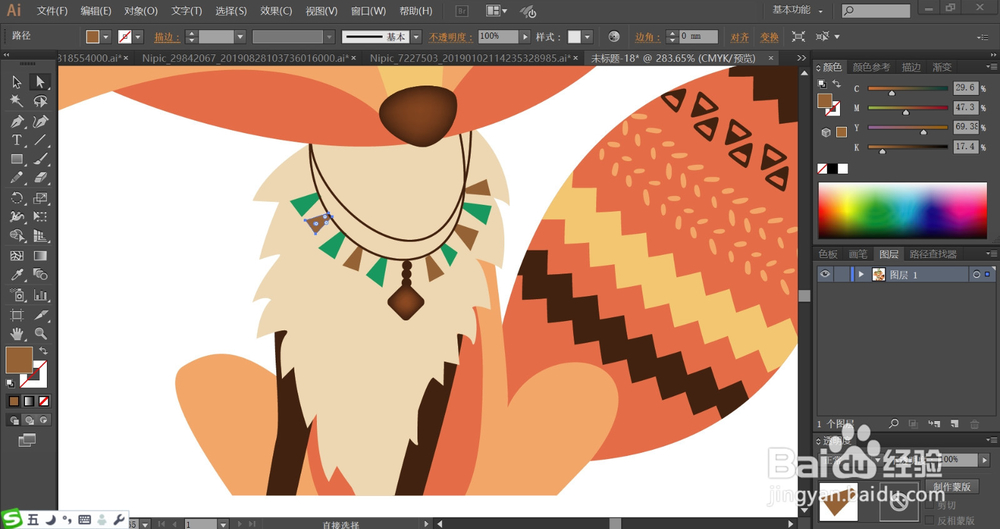Click the 变换 link
Image resolution: width=1000 pixels, height=529 pixels.
(769, 38)
